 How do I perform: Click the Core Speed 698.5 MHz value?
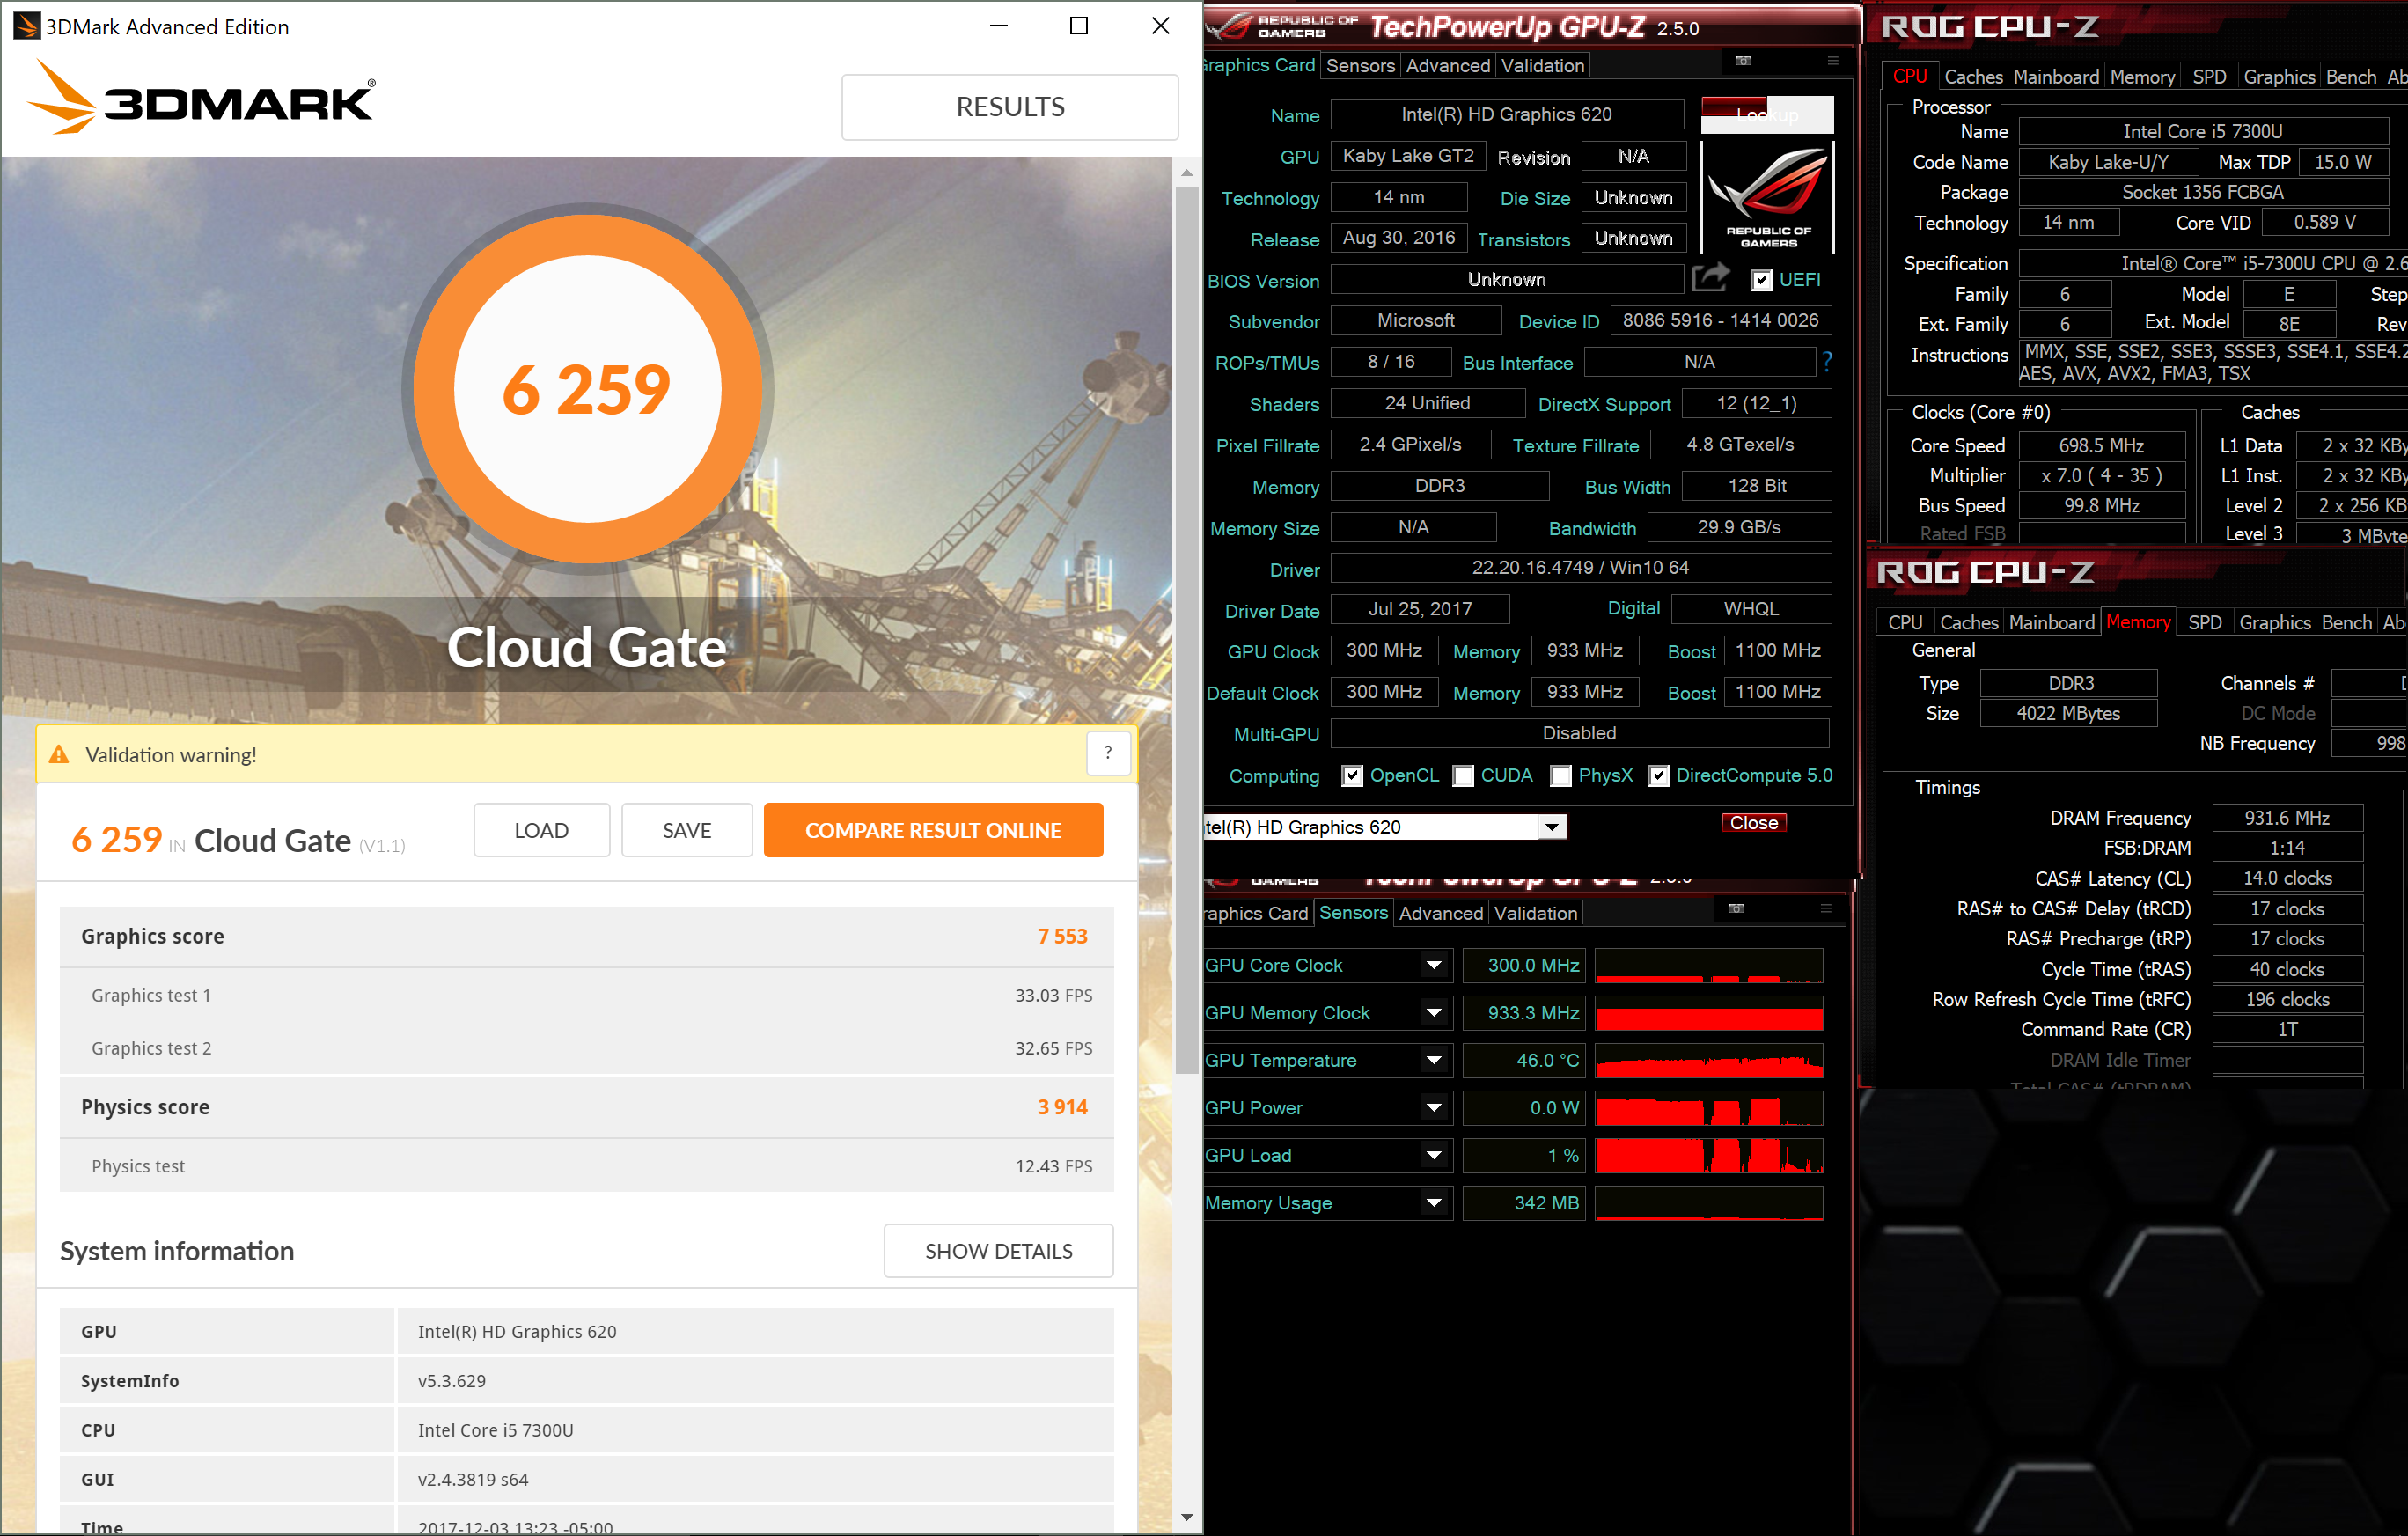pos(2101,446)
